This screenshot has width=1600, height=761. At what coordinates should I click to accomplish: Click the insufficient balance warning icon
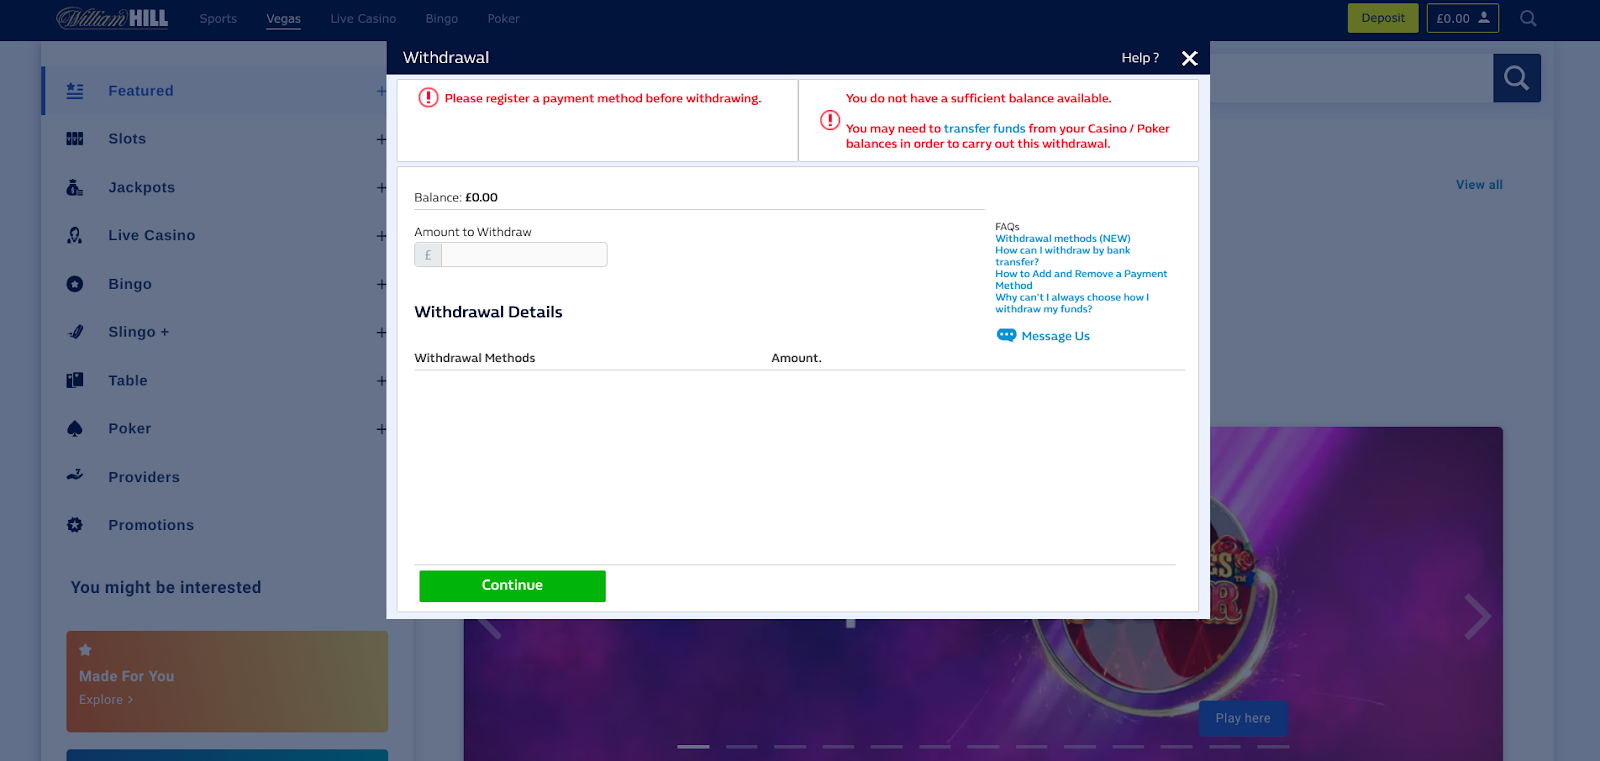[830, 120]
